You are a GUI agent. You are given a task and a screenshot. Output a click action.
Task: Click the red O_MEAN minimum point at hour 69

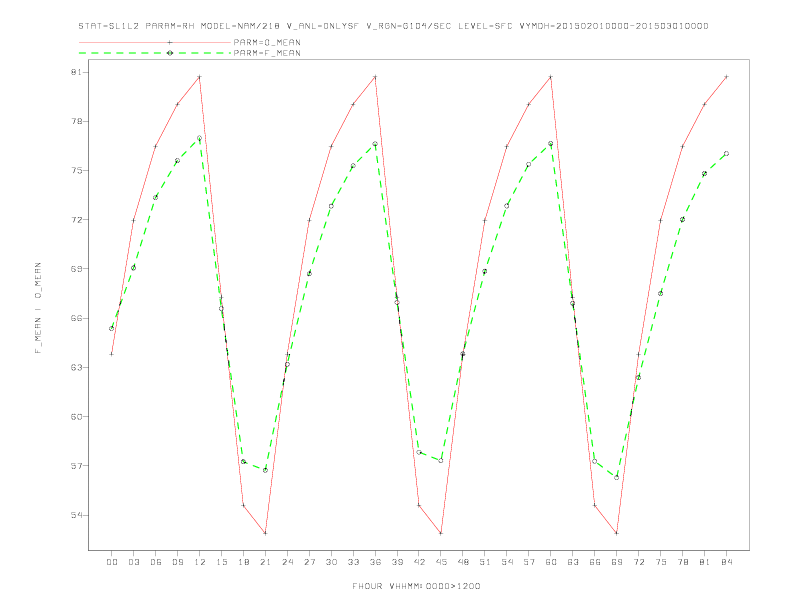(x=616, y=533)
